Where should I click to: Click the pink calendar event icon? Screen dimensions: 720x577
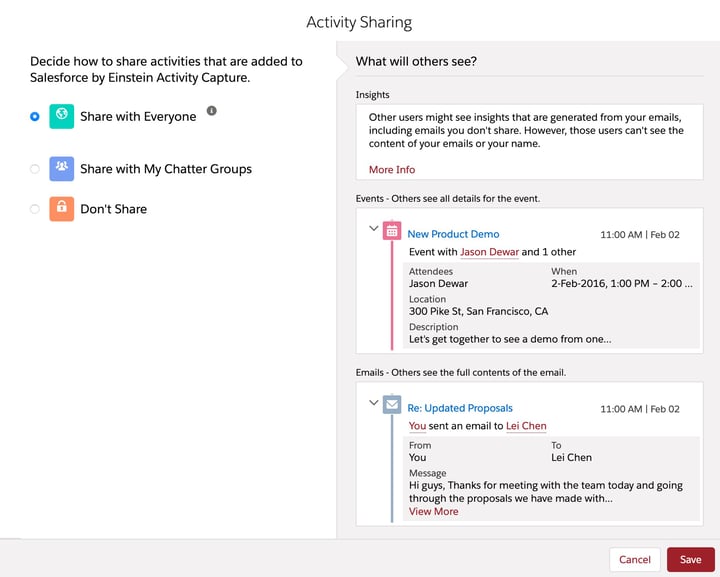392,231
